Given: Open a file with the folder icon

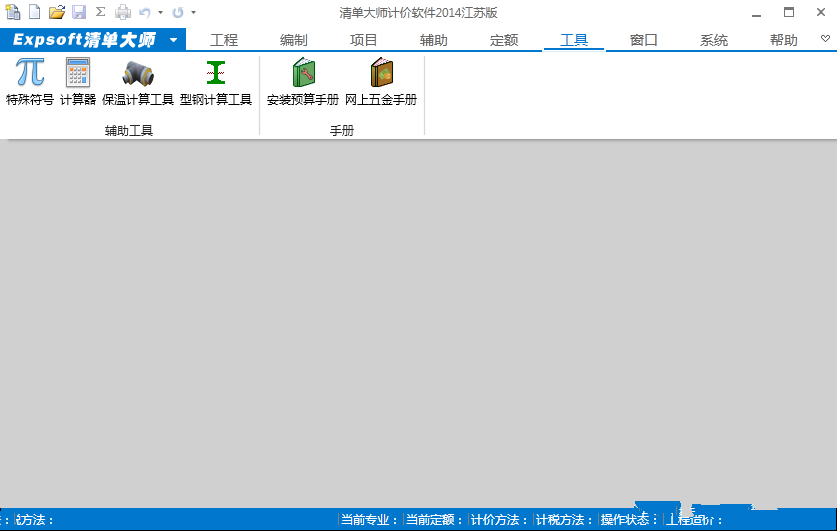Looking at the screenshot, I should pyautogui.click(x=57, y=12).
